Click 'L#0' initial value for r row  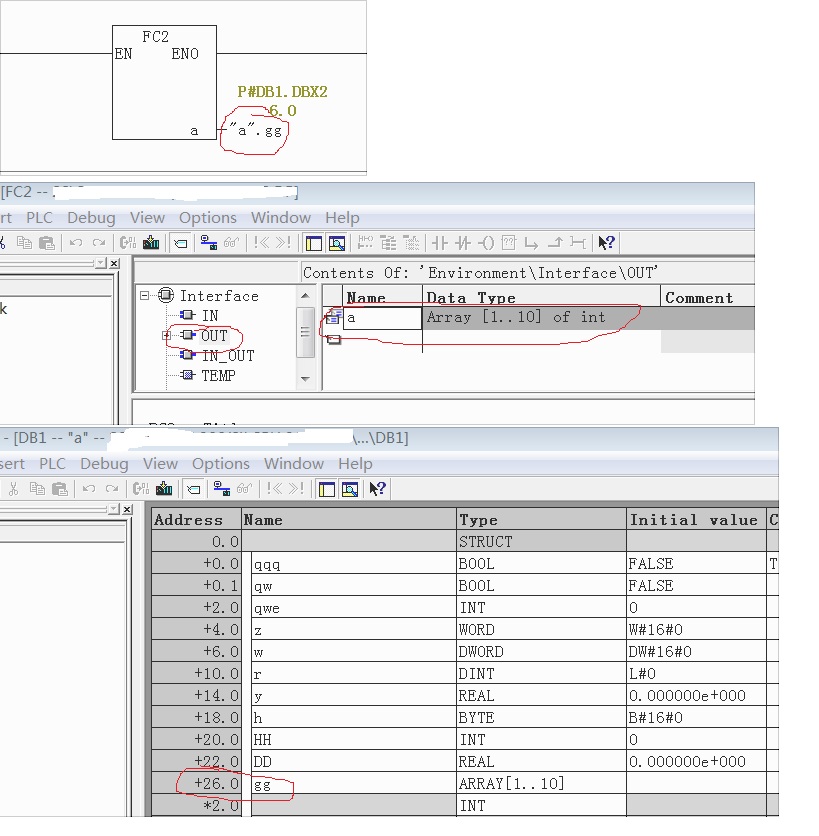696,673
